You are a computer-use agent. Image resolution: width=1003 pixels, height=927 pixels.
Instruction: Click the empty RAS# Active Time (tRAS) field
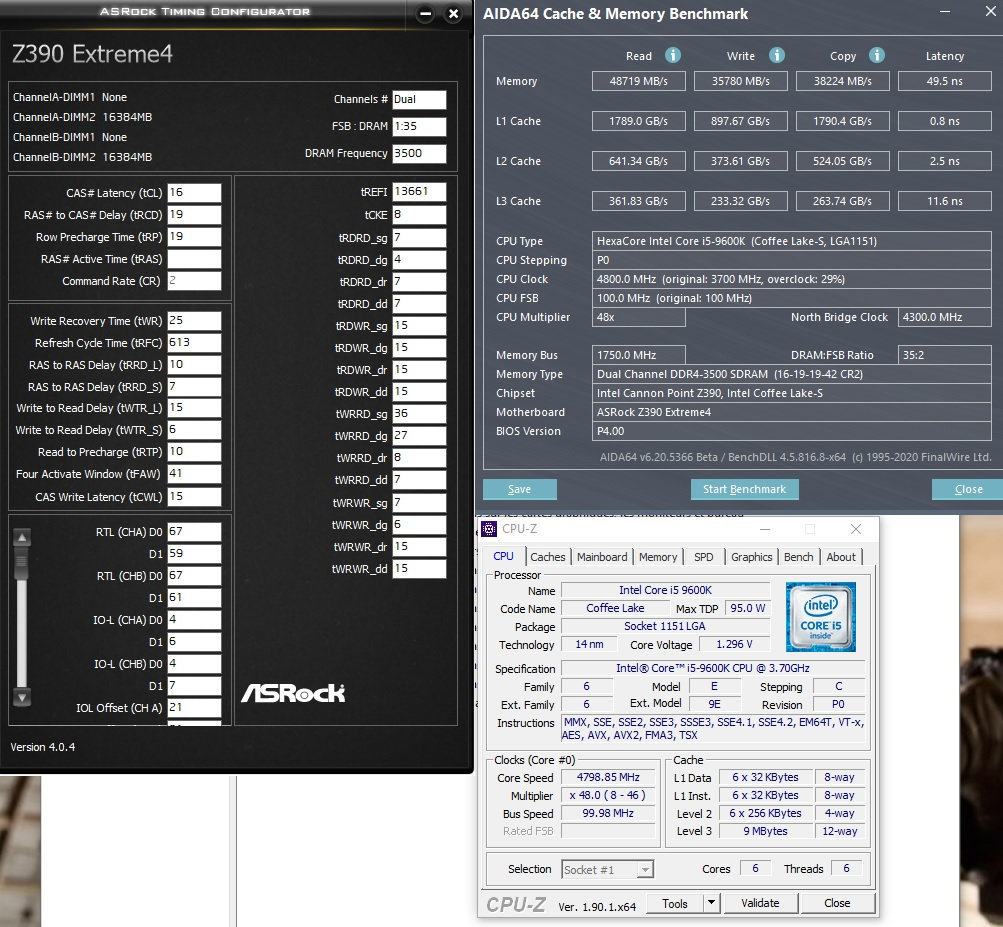click(x=194, y=258)
